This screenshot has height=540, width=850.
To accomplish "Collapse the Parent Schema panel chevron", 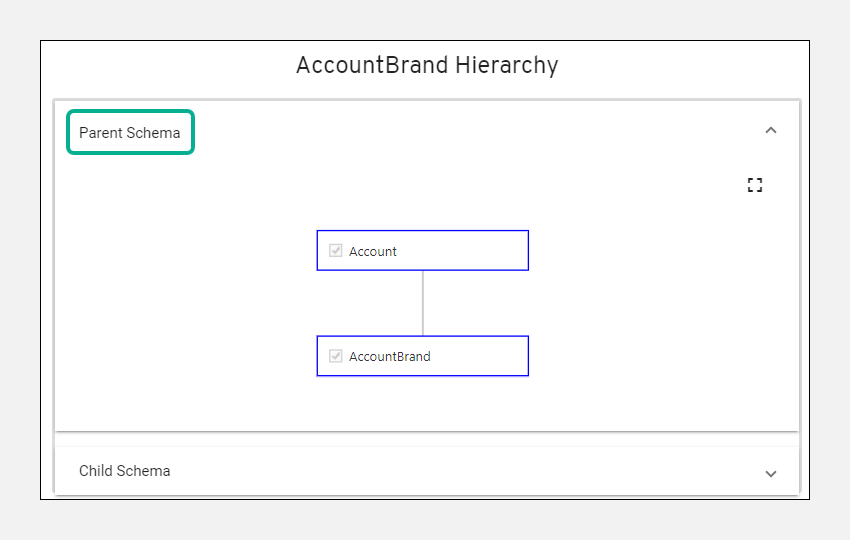I will pos(770,130).
